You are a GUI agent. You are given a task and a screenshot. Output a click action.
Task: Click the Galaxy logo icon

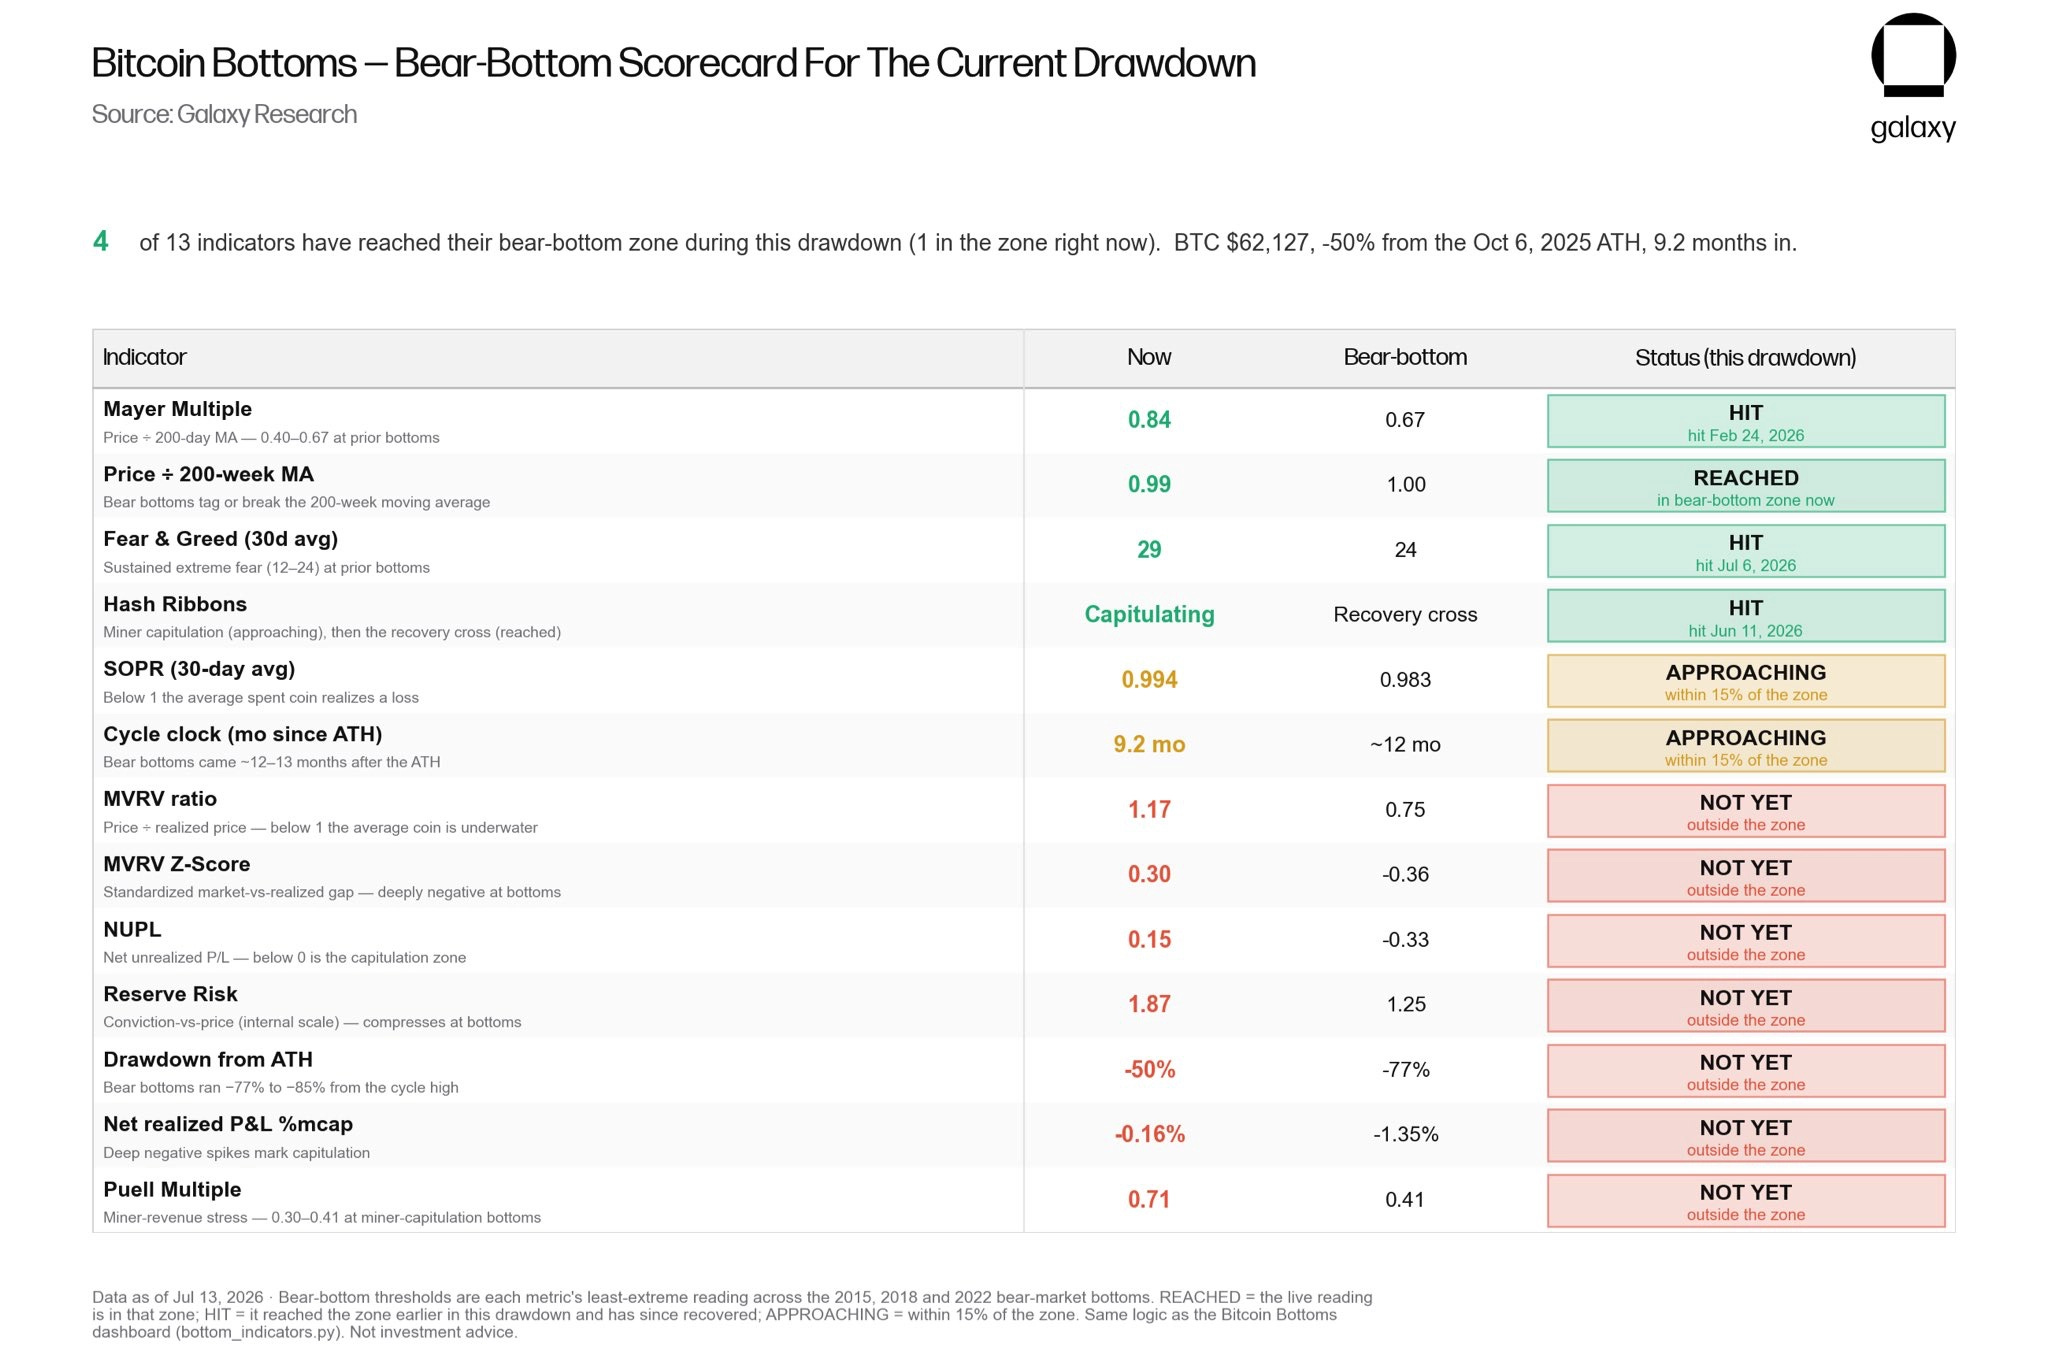click(1913, 56)
